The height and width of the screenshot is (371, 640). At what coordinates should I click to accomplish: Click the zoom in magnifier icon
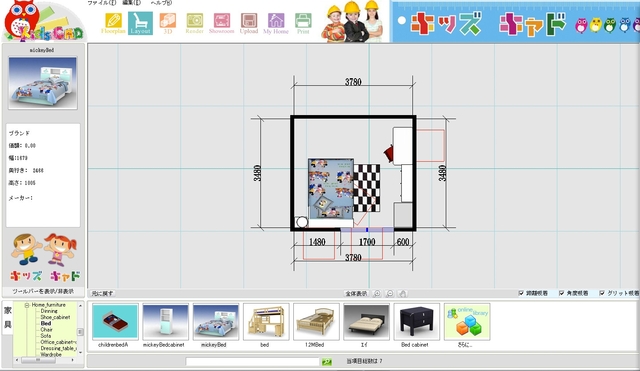click(x=377, y=293)
